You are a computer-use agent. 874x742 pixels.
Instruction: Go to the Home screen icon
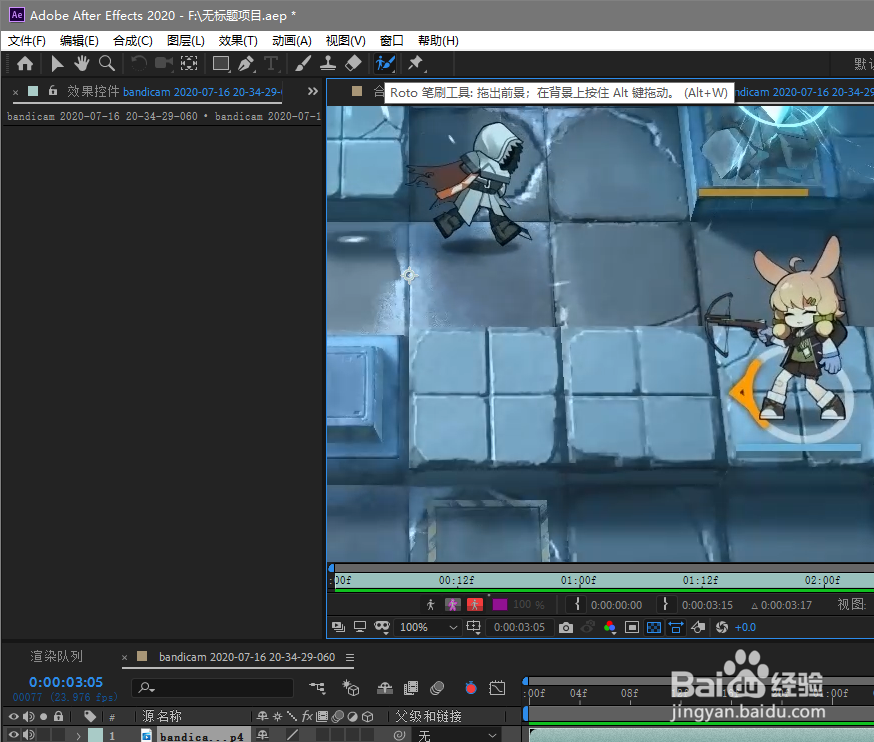[x=25, y=64]
